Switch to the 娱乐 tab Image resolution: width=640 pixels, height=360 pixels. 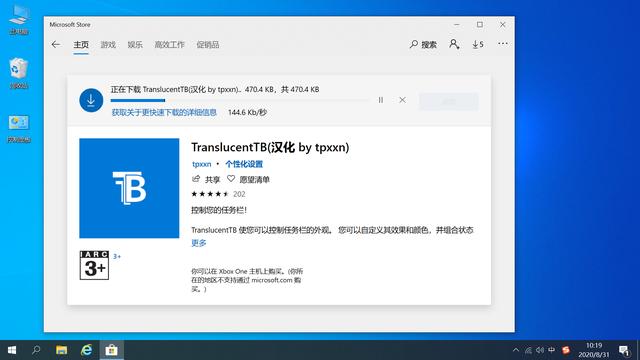[135, 44]
